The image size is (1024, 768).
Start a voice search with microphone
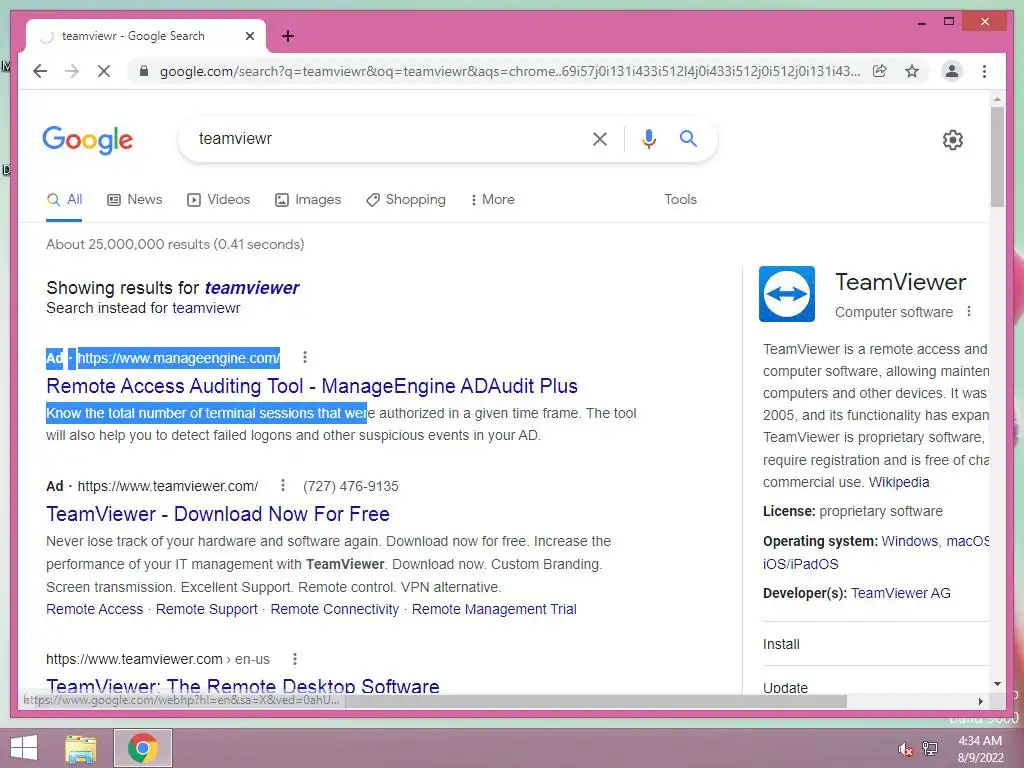pyautogui.click(x=648, y=138)
